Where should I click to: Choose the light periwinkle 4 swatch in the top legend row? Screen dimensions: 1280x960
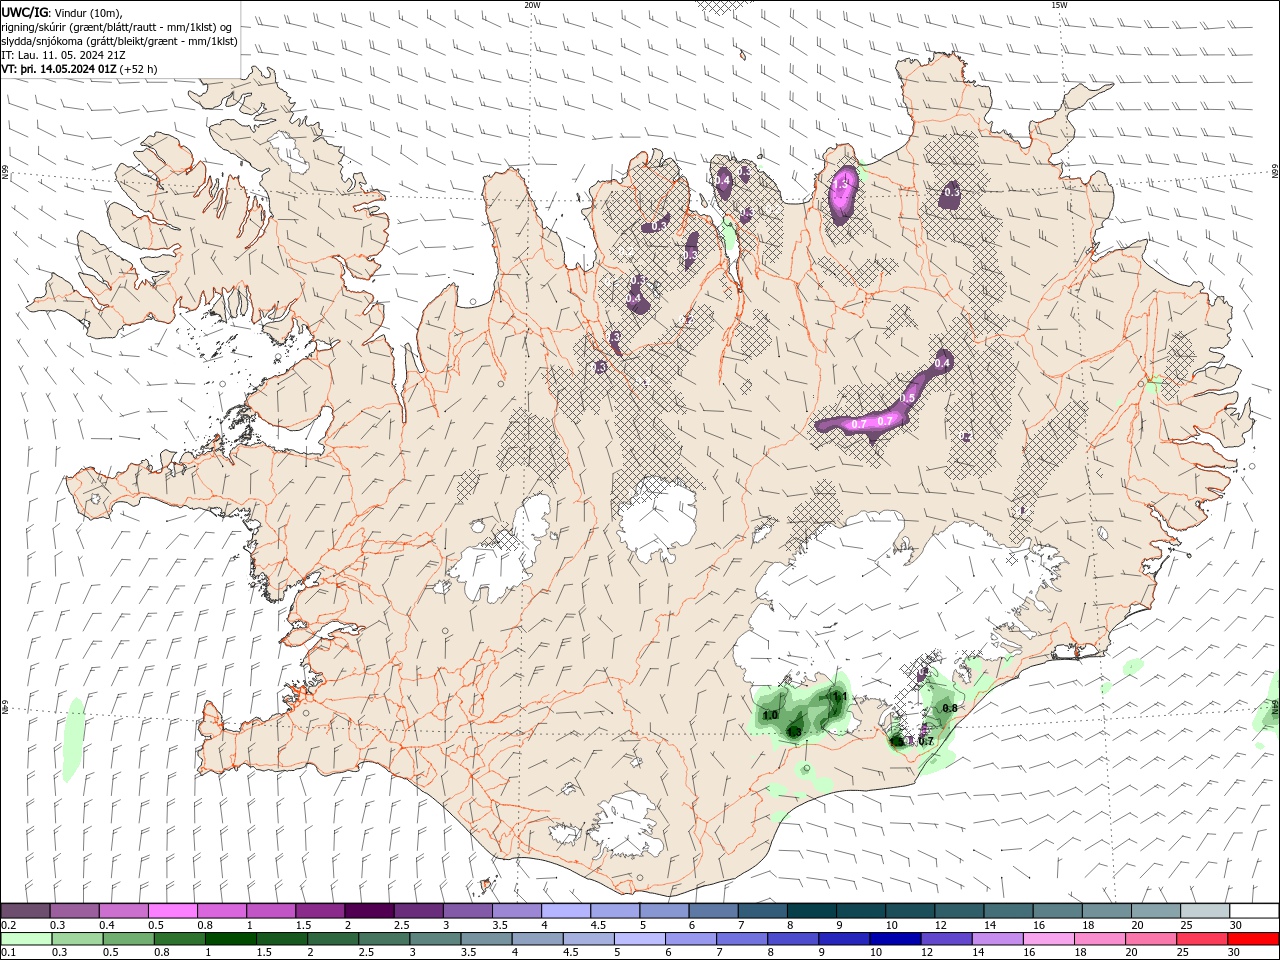pos(565,910)
